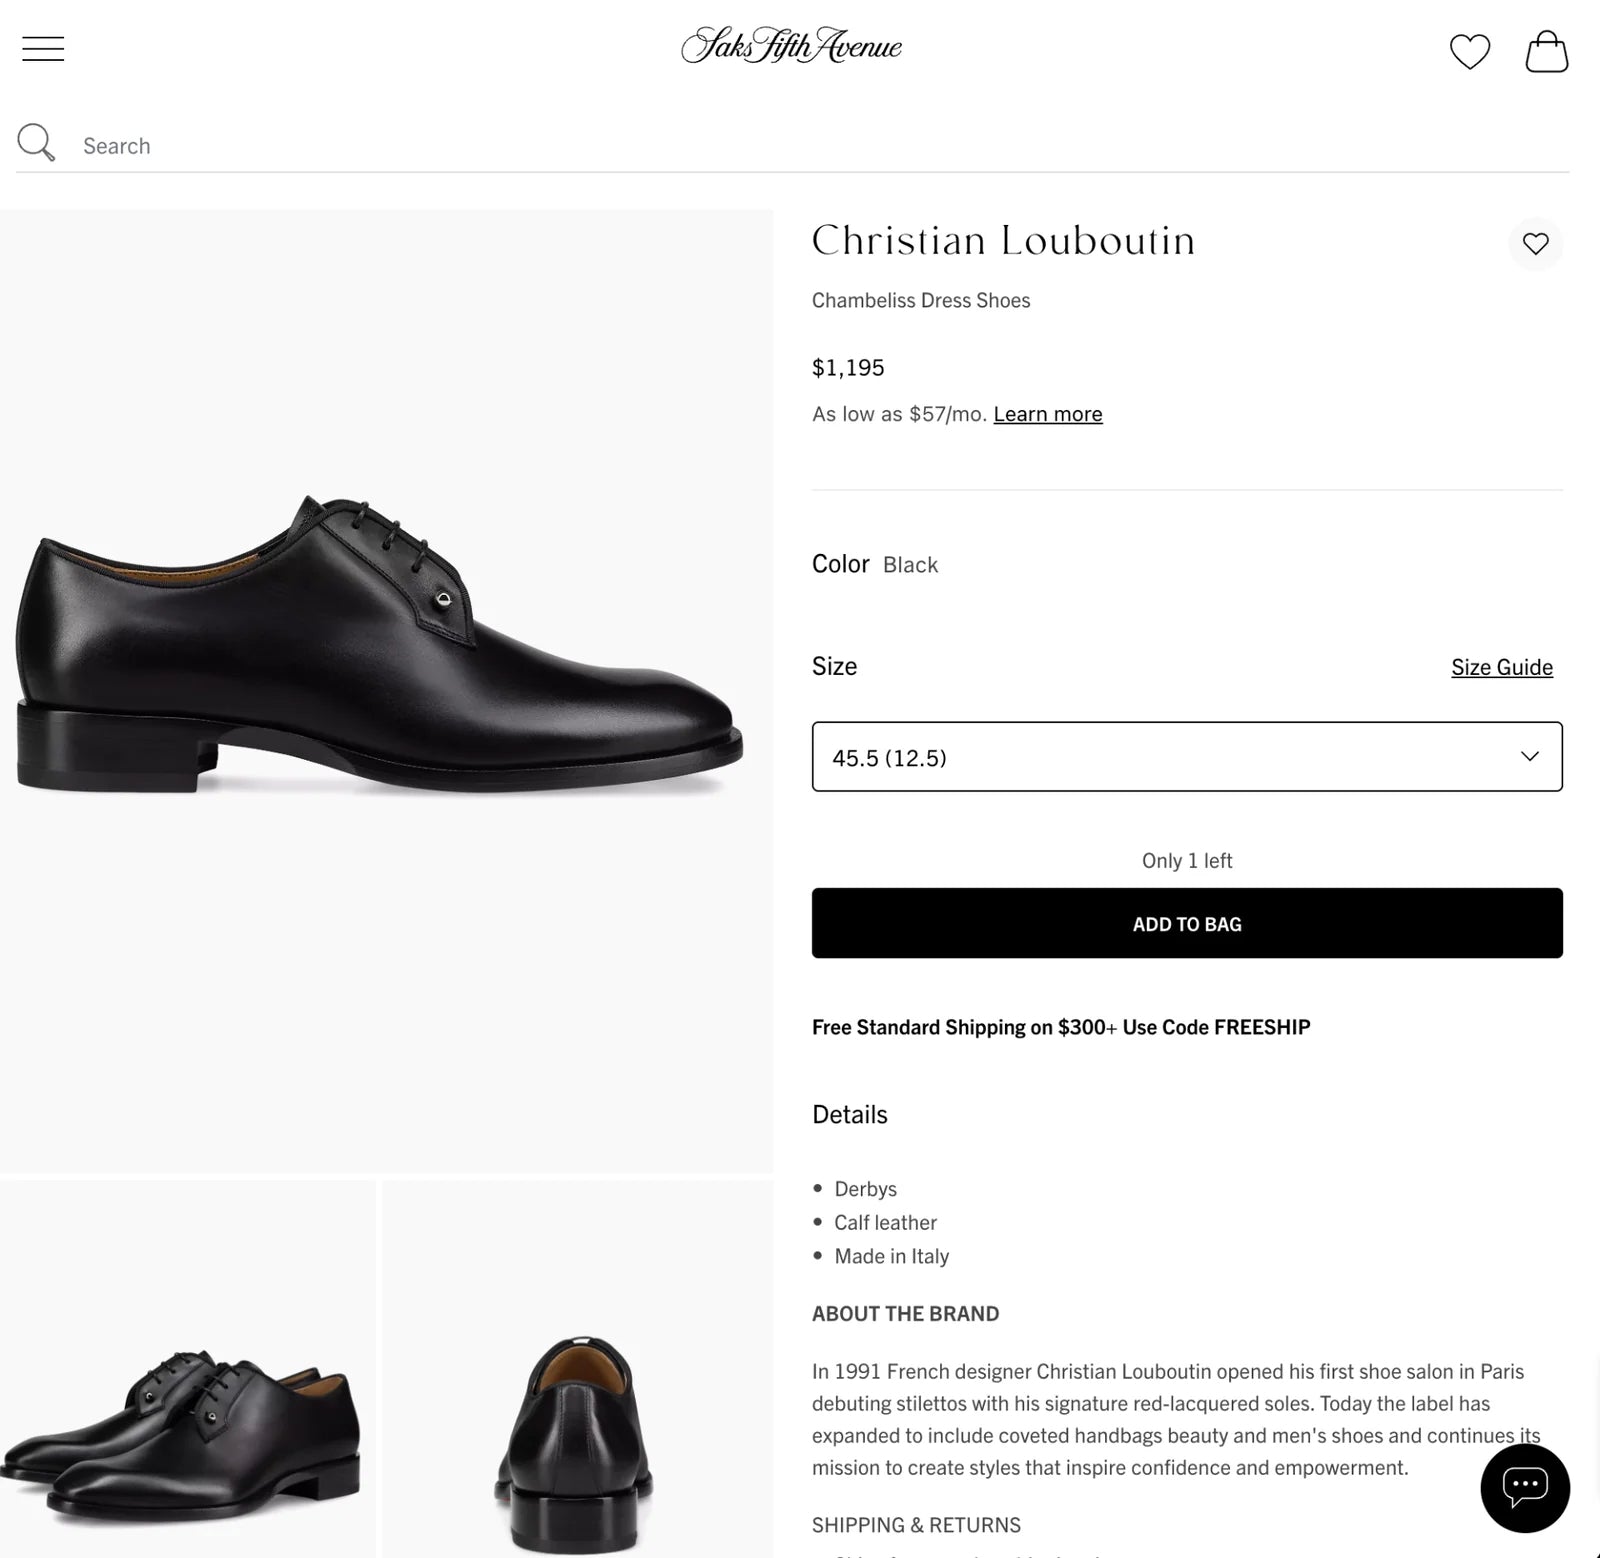Open the shopping bag icon
Viewport: 1600px width, 1558px height.
click(x=1548, y=50)
